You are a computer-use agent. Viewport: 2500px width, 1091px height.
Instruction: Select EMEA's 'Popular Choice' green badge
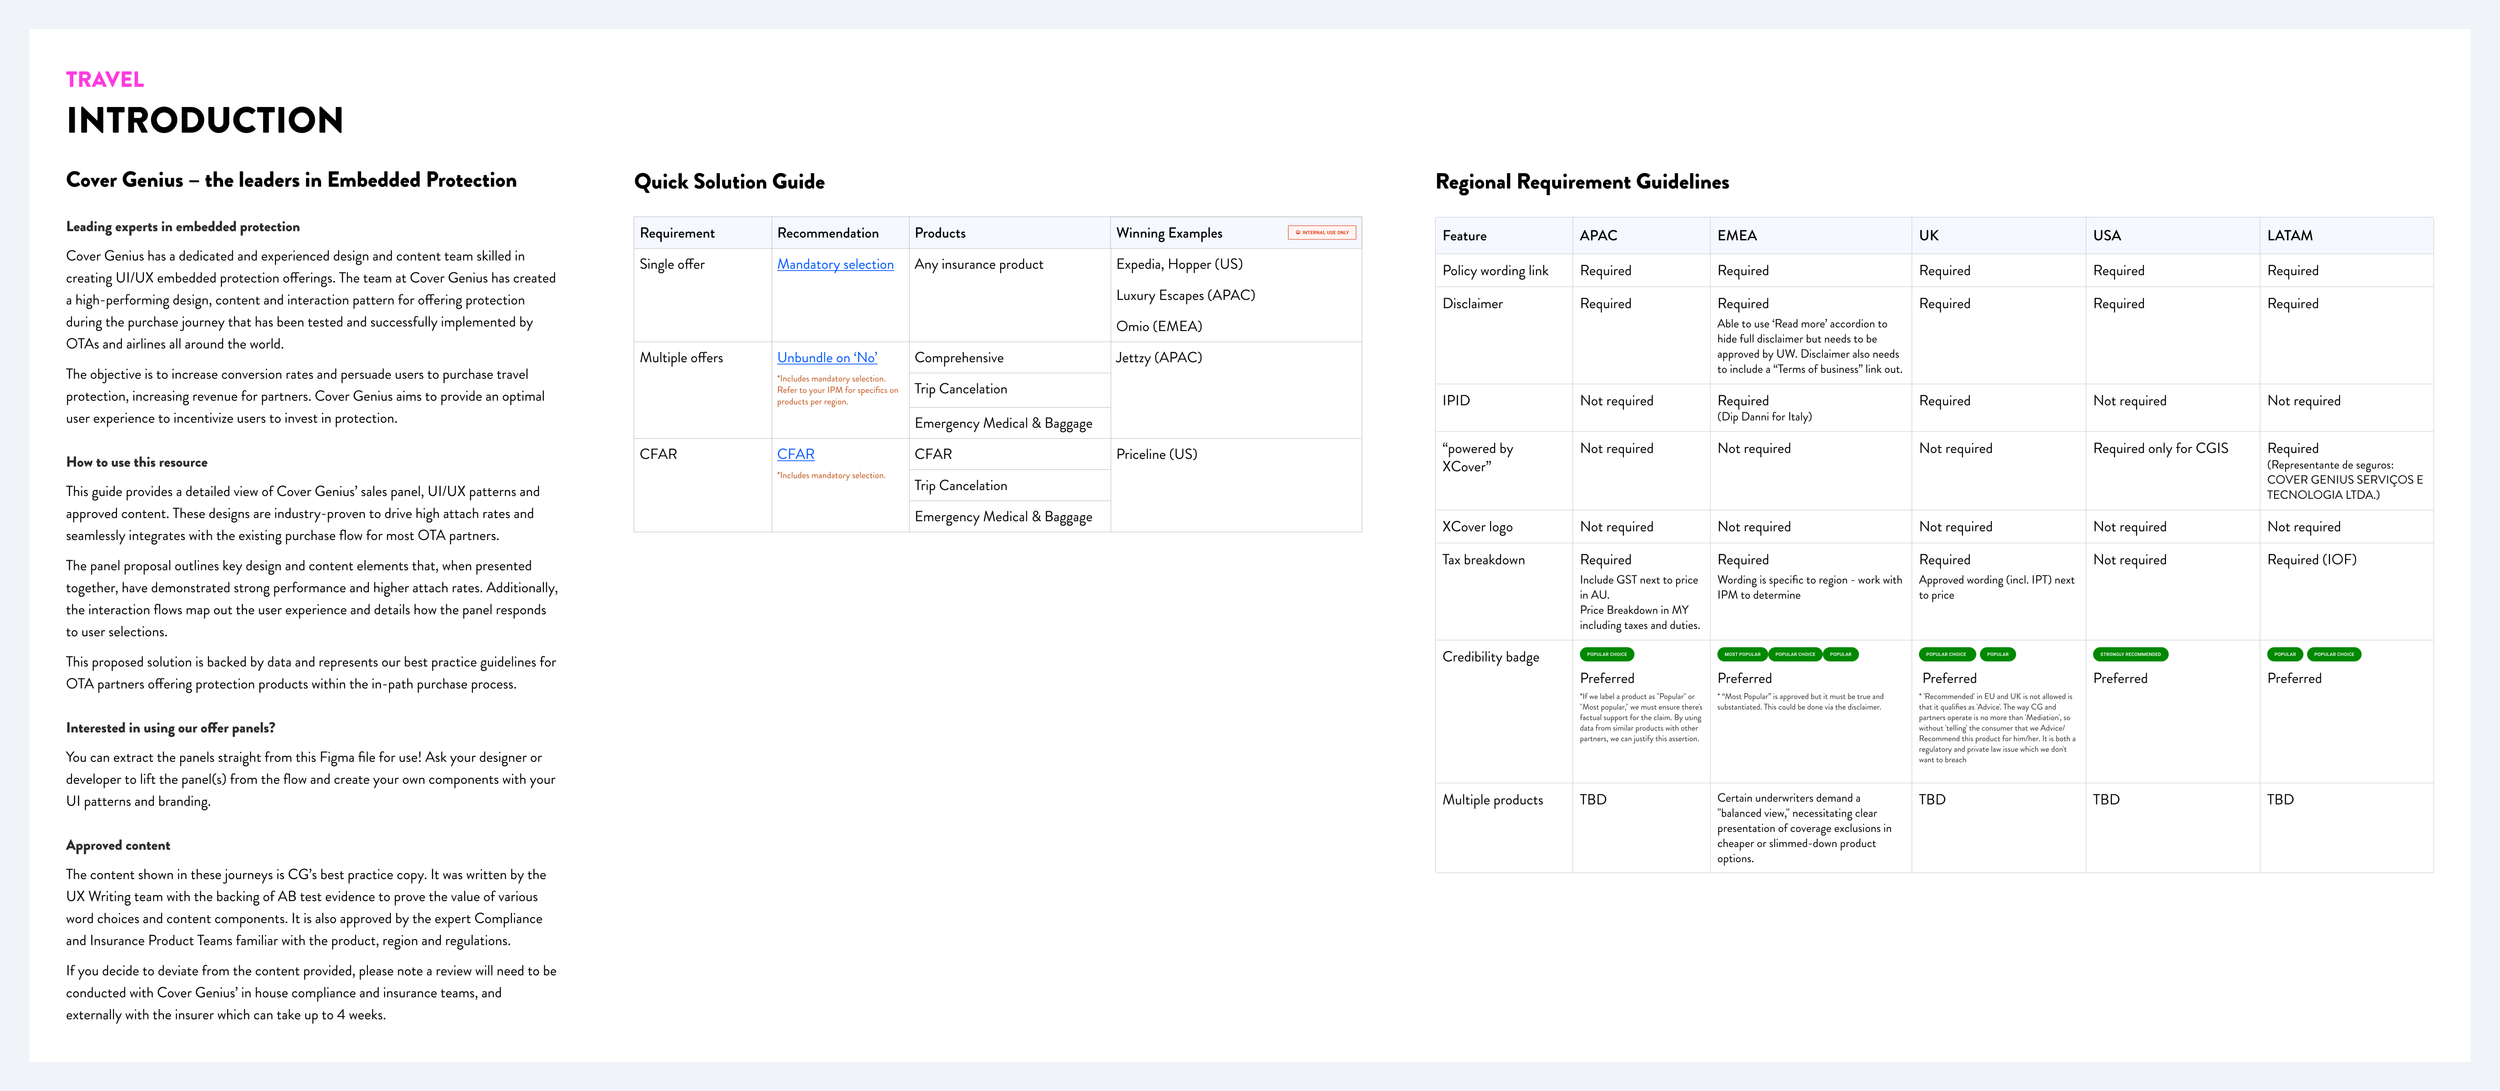pyautogui.click(x=1795, y=655)
